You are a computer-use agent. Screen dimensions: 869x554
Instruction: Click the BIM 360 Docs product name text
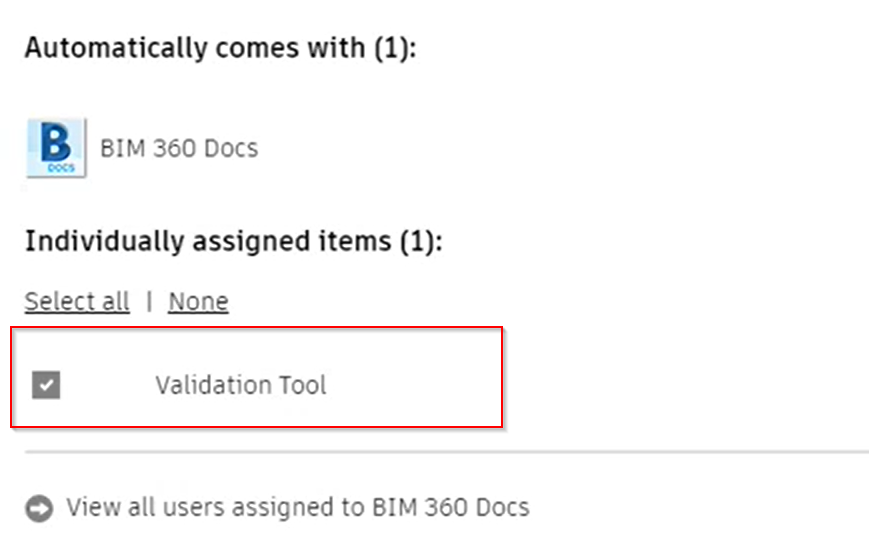tap(179, 149)
